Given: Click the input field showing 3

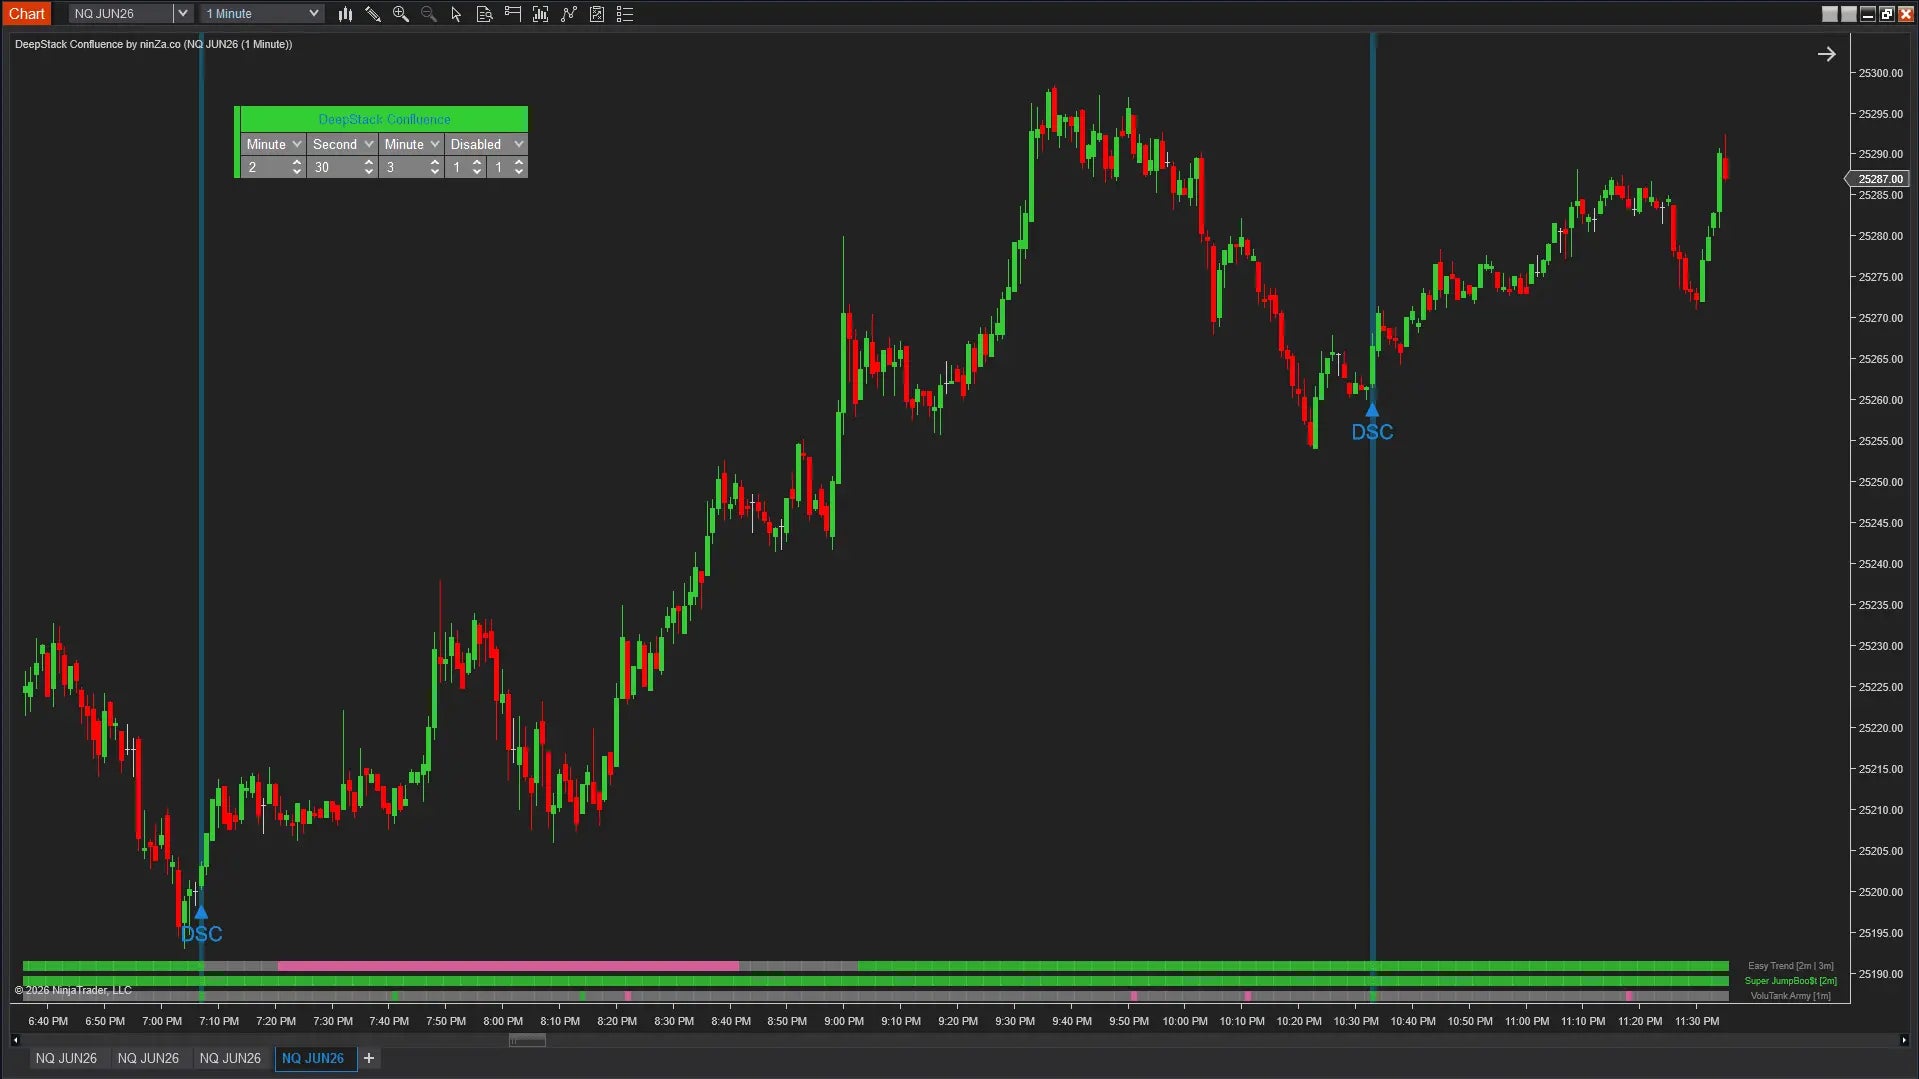Looking at the screenshot, I should (404, 167).
